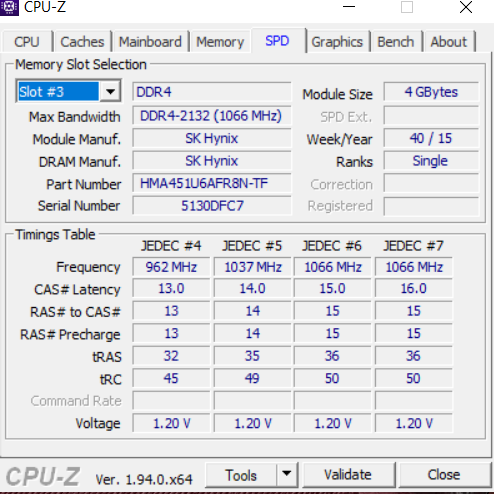Click the empty SPD Ext. field
The height and width of the screenshot is (494, 494).
(x=431, y=116)
